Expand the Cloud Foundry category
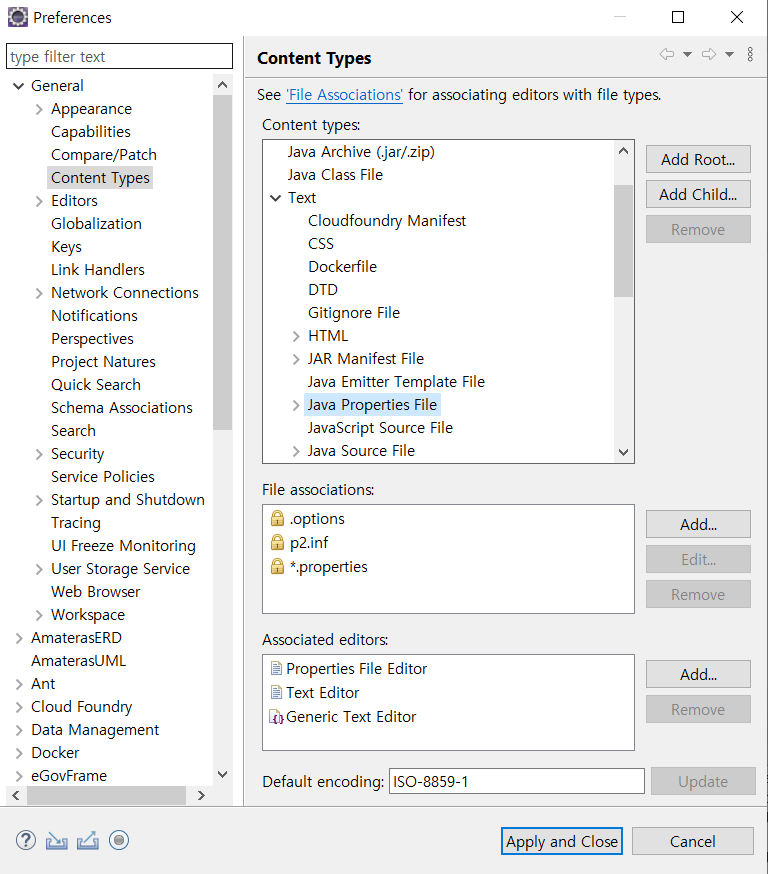The image size is (768, 874). 19,707
